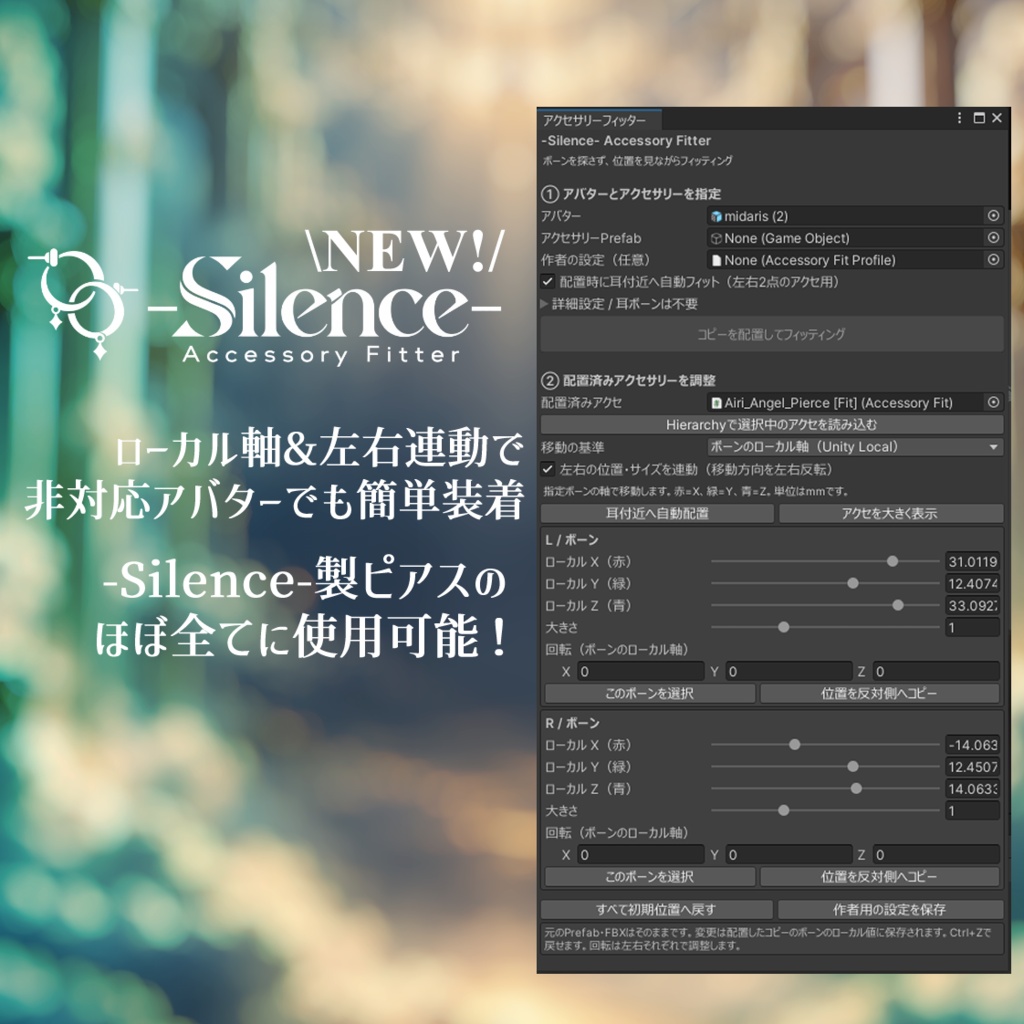The height and width of the screenshot is (1024, 1024).
Task: Open the 配置済みアクセ object picker circle
Action: click(x=993, y=402)
